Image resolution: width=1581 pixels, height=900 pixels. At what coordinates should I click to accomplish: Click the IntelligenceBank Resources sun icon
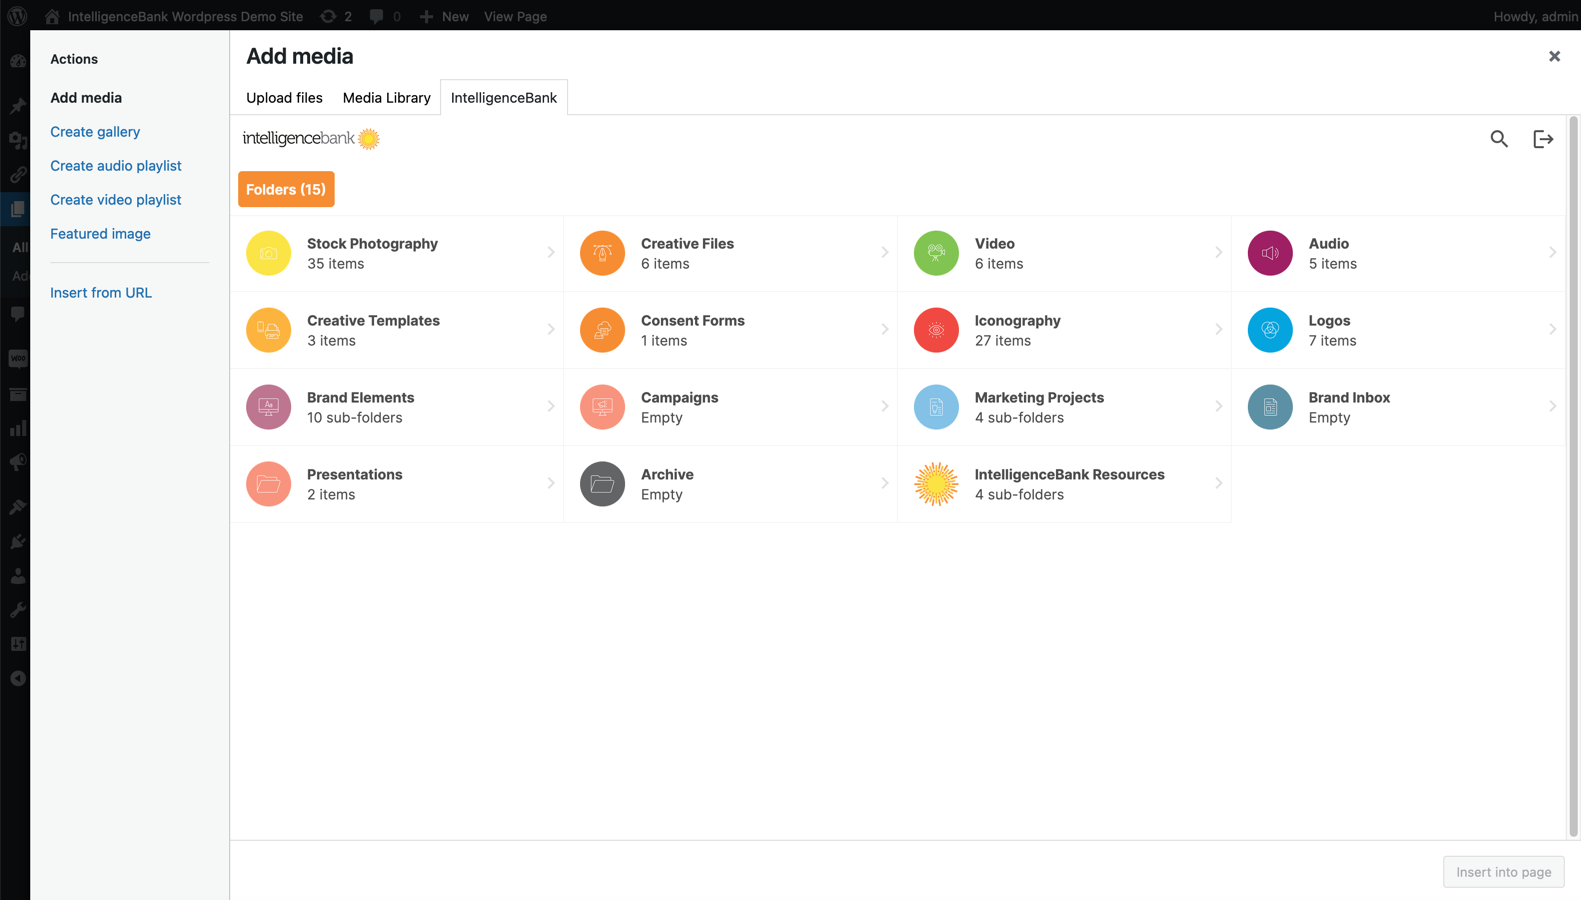click(936, 484)
